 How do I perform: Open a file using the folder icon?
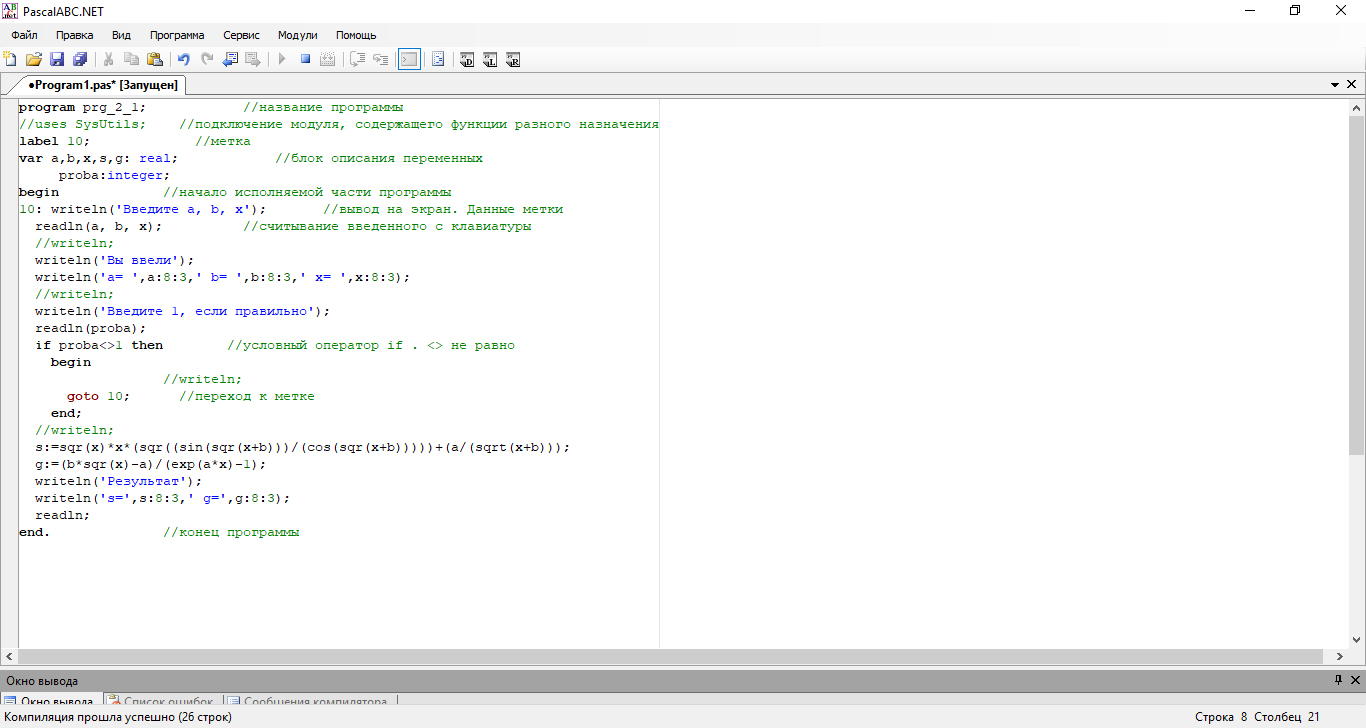33,60
